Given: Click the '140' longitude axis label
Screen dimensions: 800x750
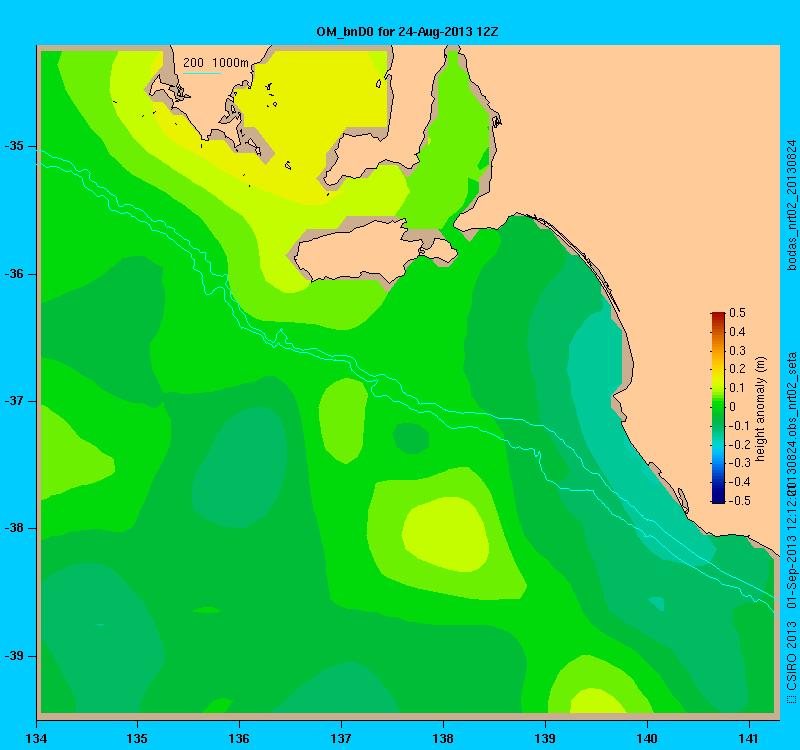Looking at the screenshot, I should (x=647, y=738).
